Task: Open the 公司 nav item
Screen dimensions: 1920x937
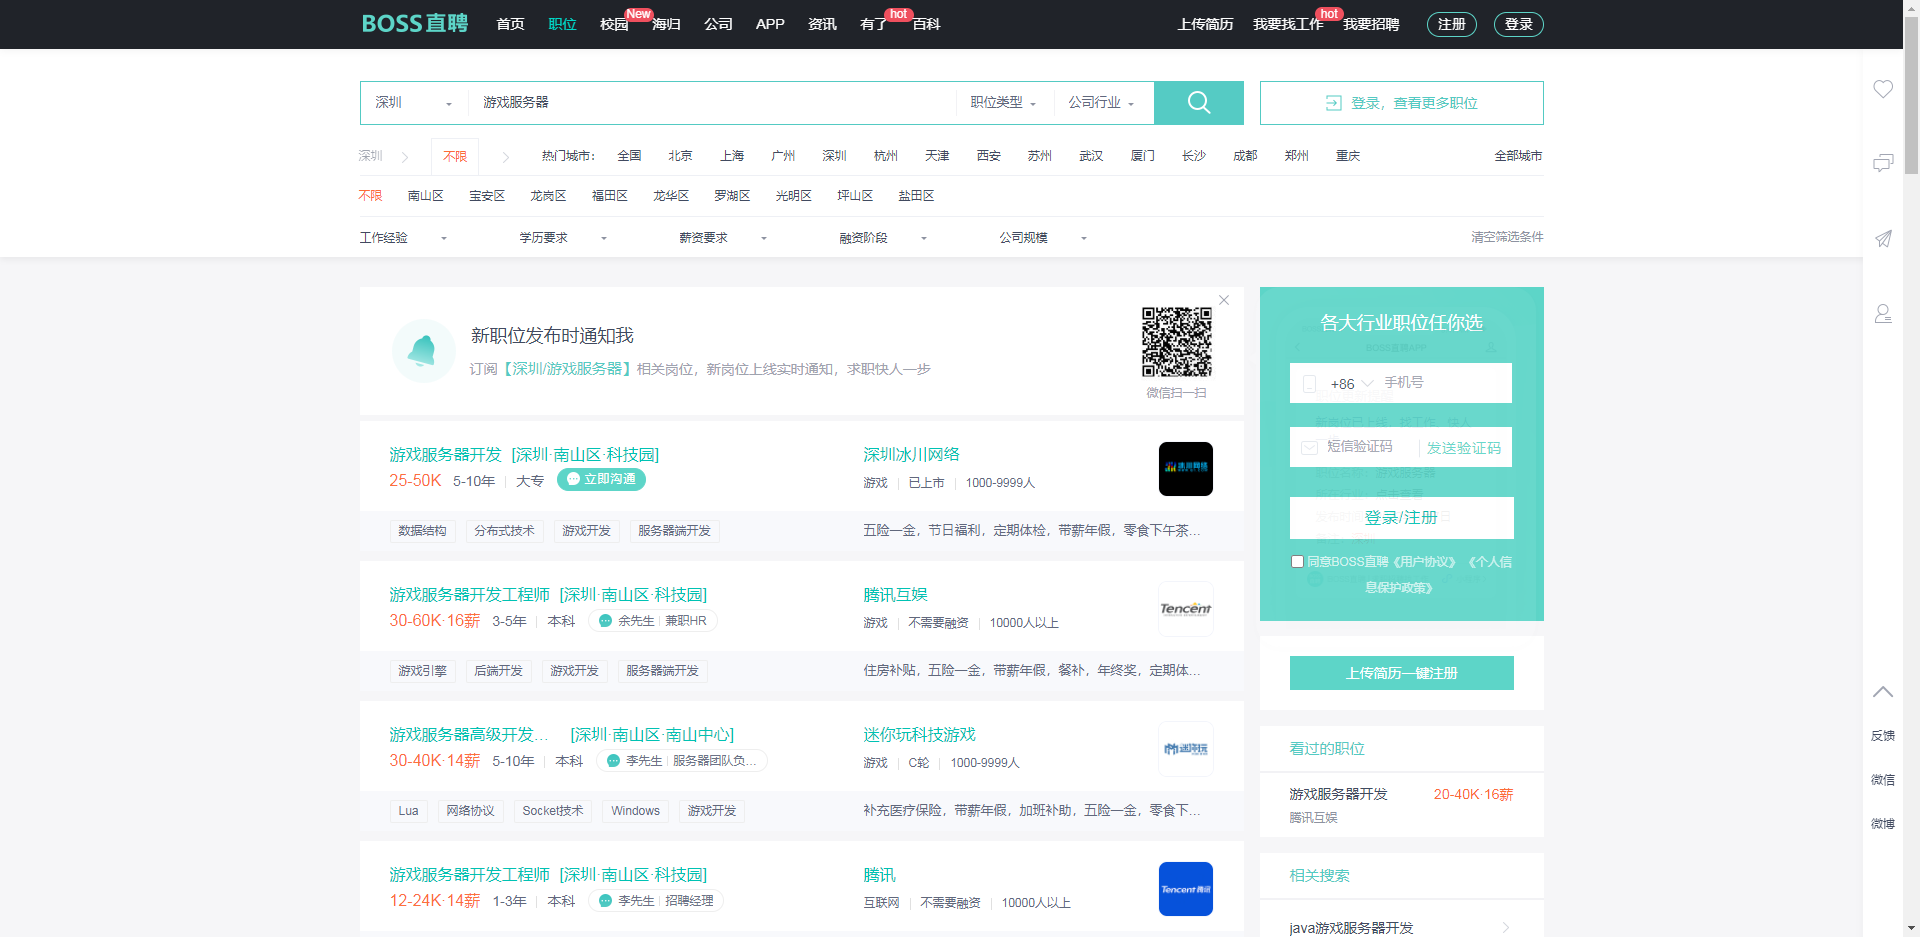Action: [718, 24]
